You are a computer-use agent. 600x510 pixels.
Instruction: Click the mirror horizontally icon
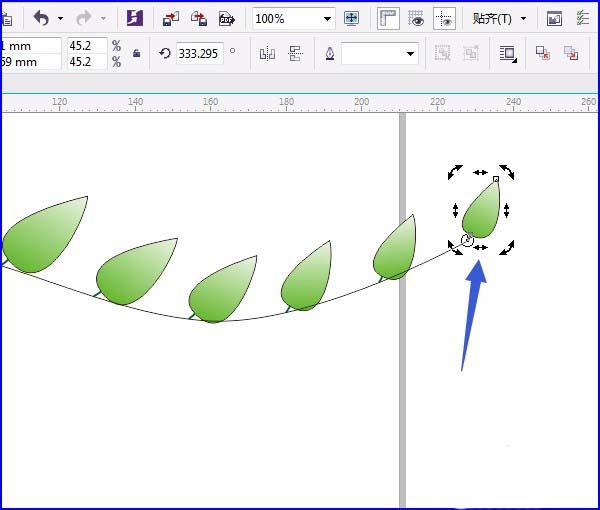point(267,54)
